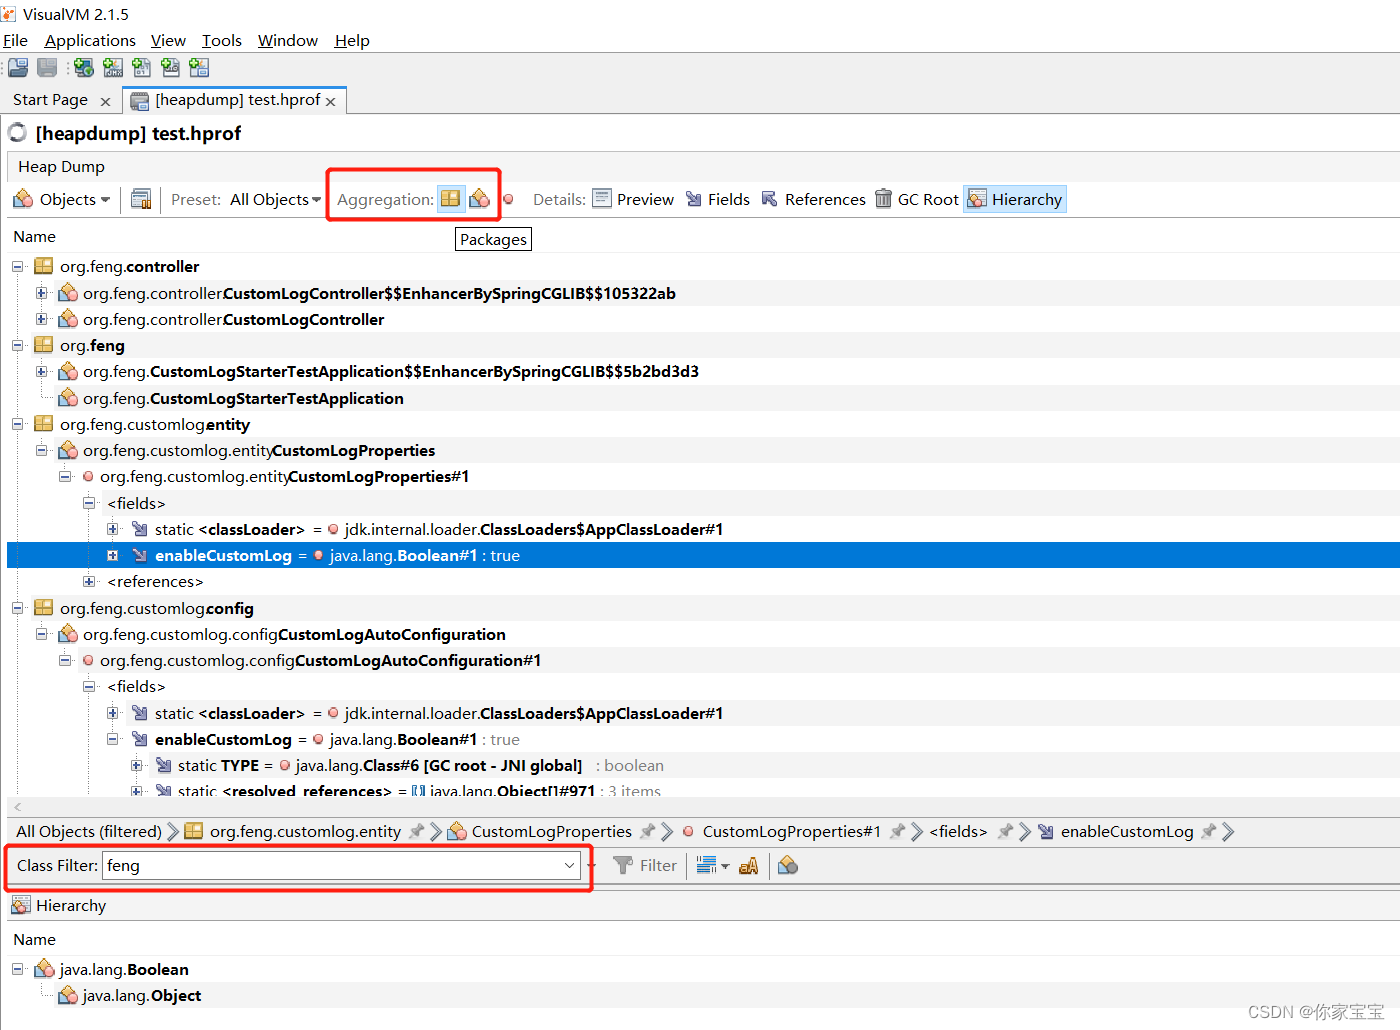This screenshot has height=1030, width=1400.
Task: Open the Window menu
Action: click(288, 40)
